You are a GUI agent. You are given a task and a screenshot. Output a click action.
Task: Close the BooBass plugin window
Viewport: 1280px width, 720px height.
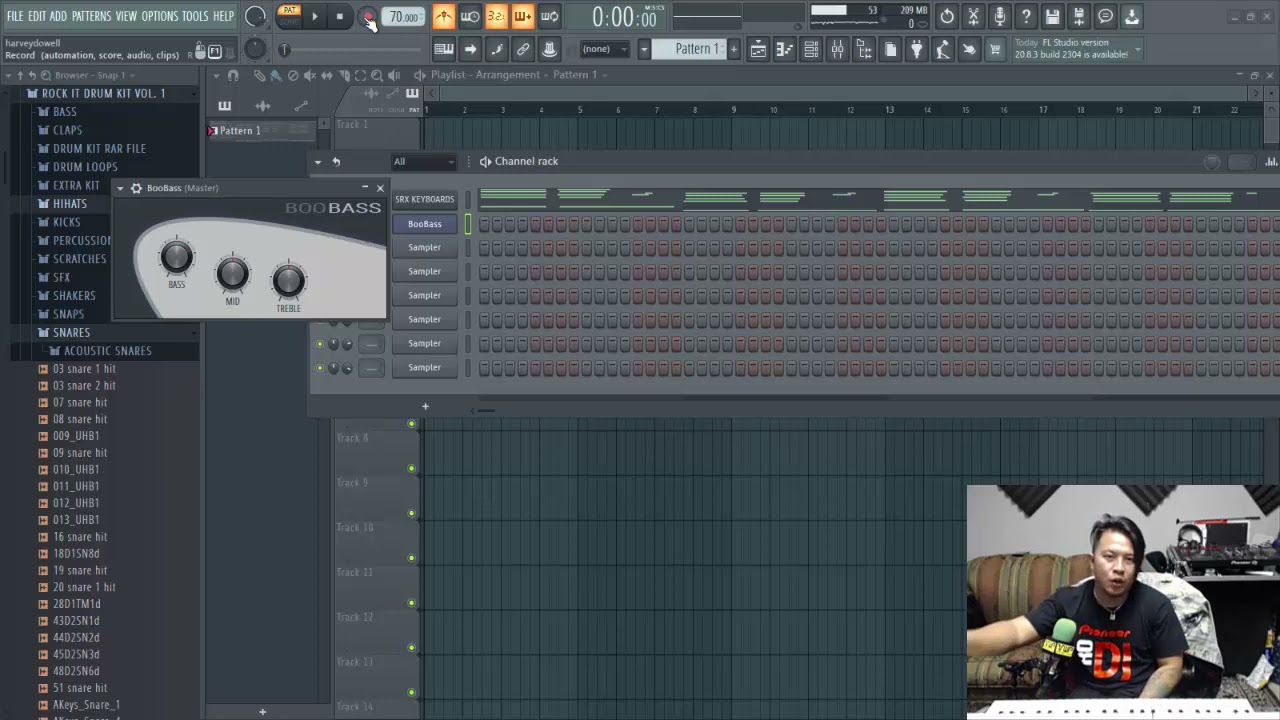point(380,188)
